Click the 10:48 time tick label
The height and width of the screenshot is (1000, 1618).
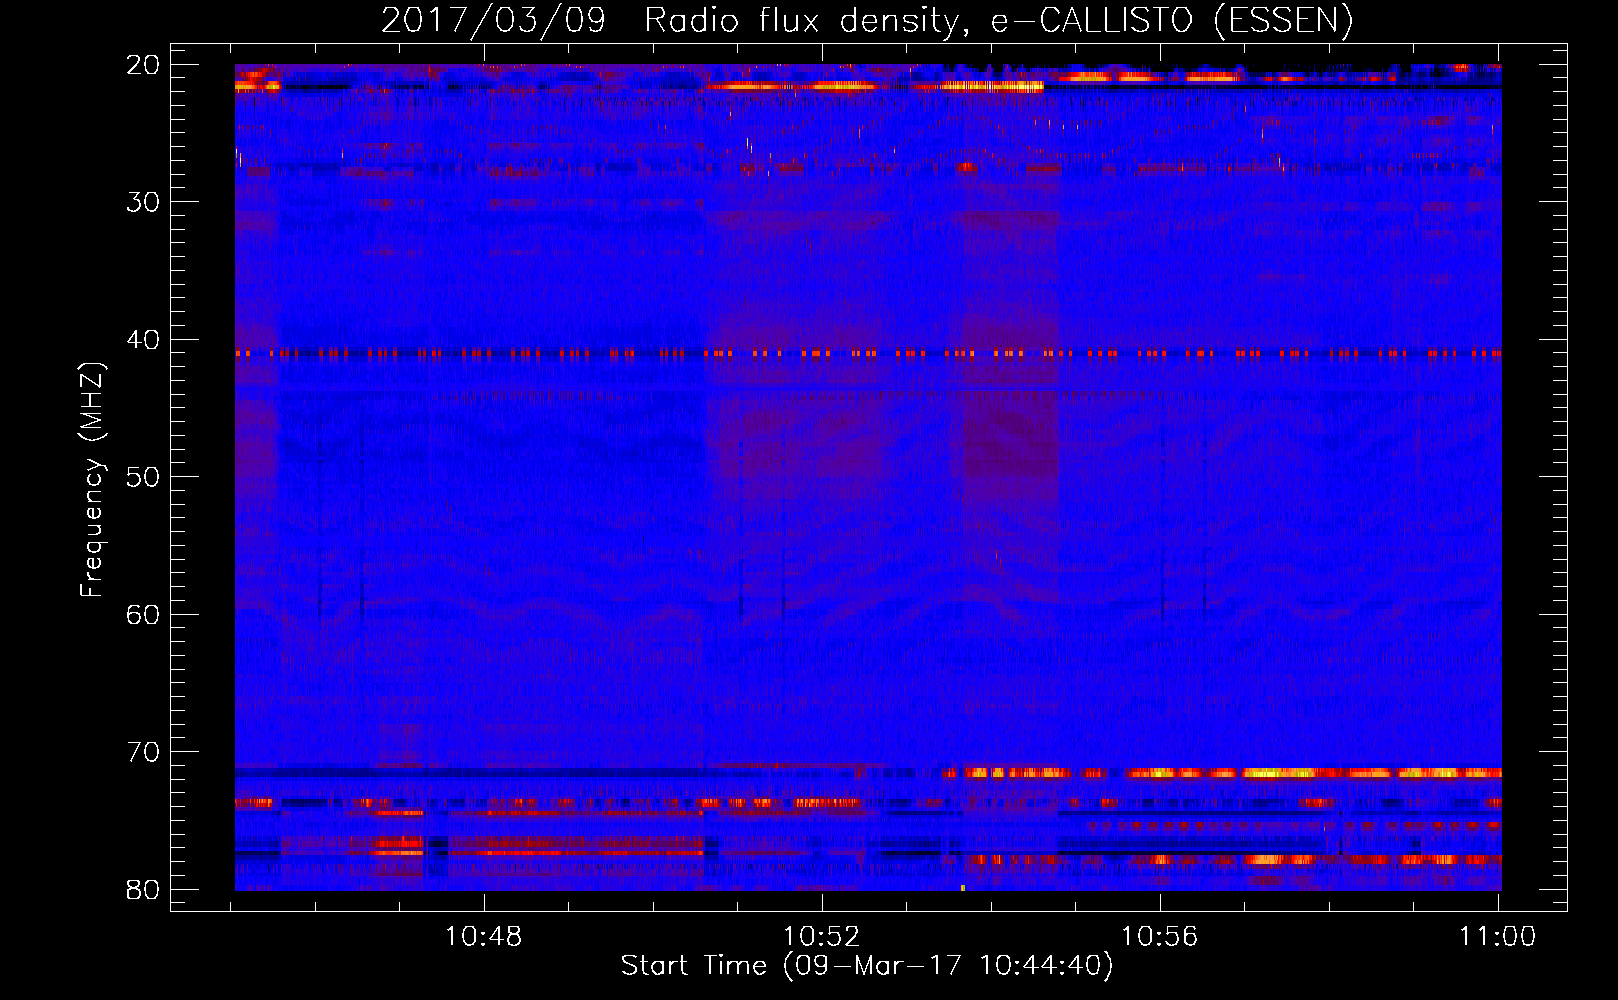[x=484, y=937]
